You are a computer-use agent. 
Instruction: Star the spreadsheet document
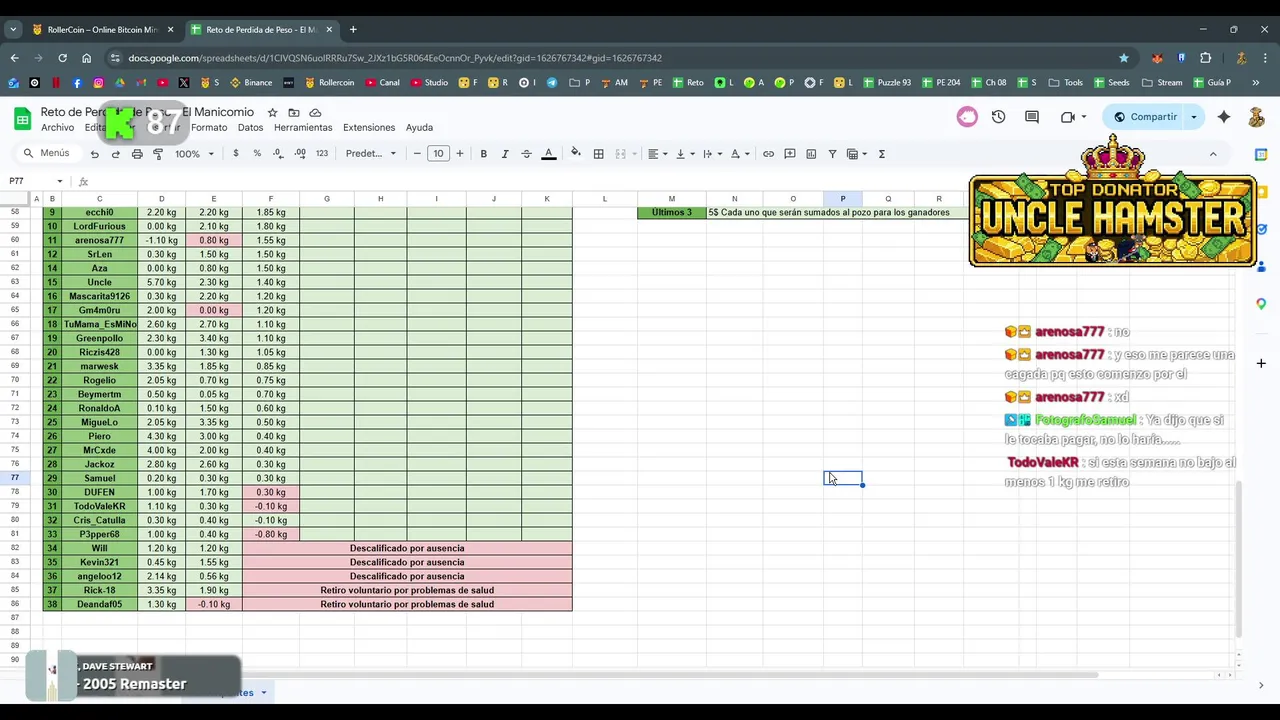pyautogui.click(x=272, y=113)
